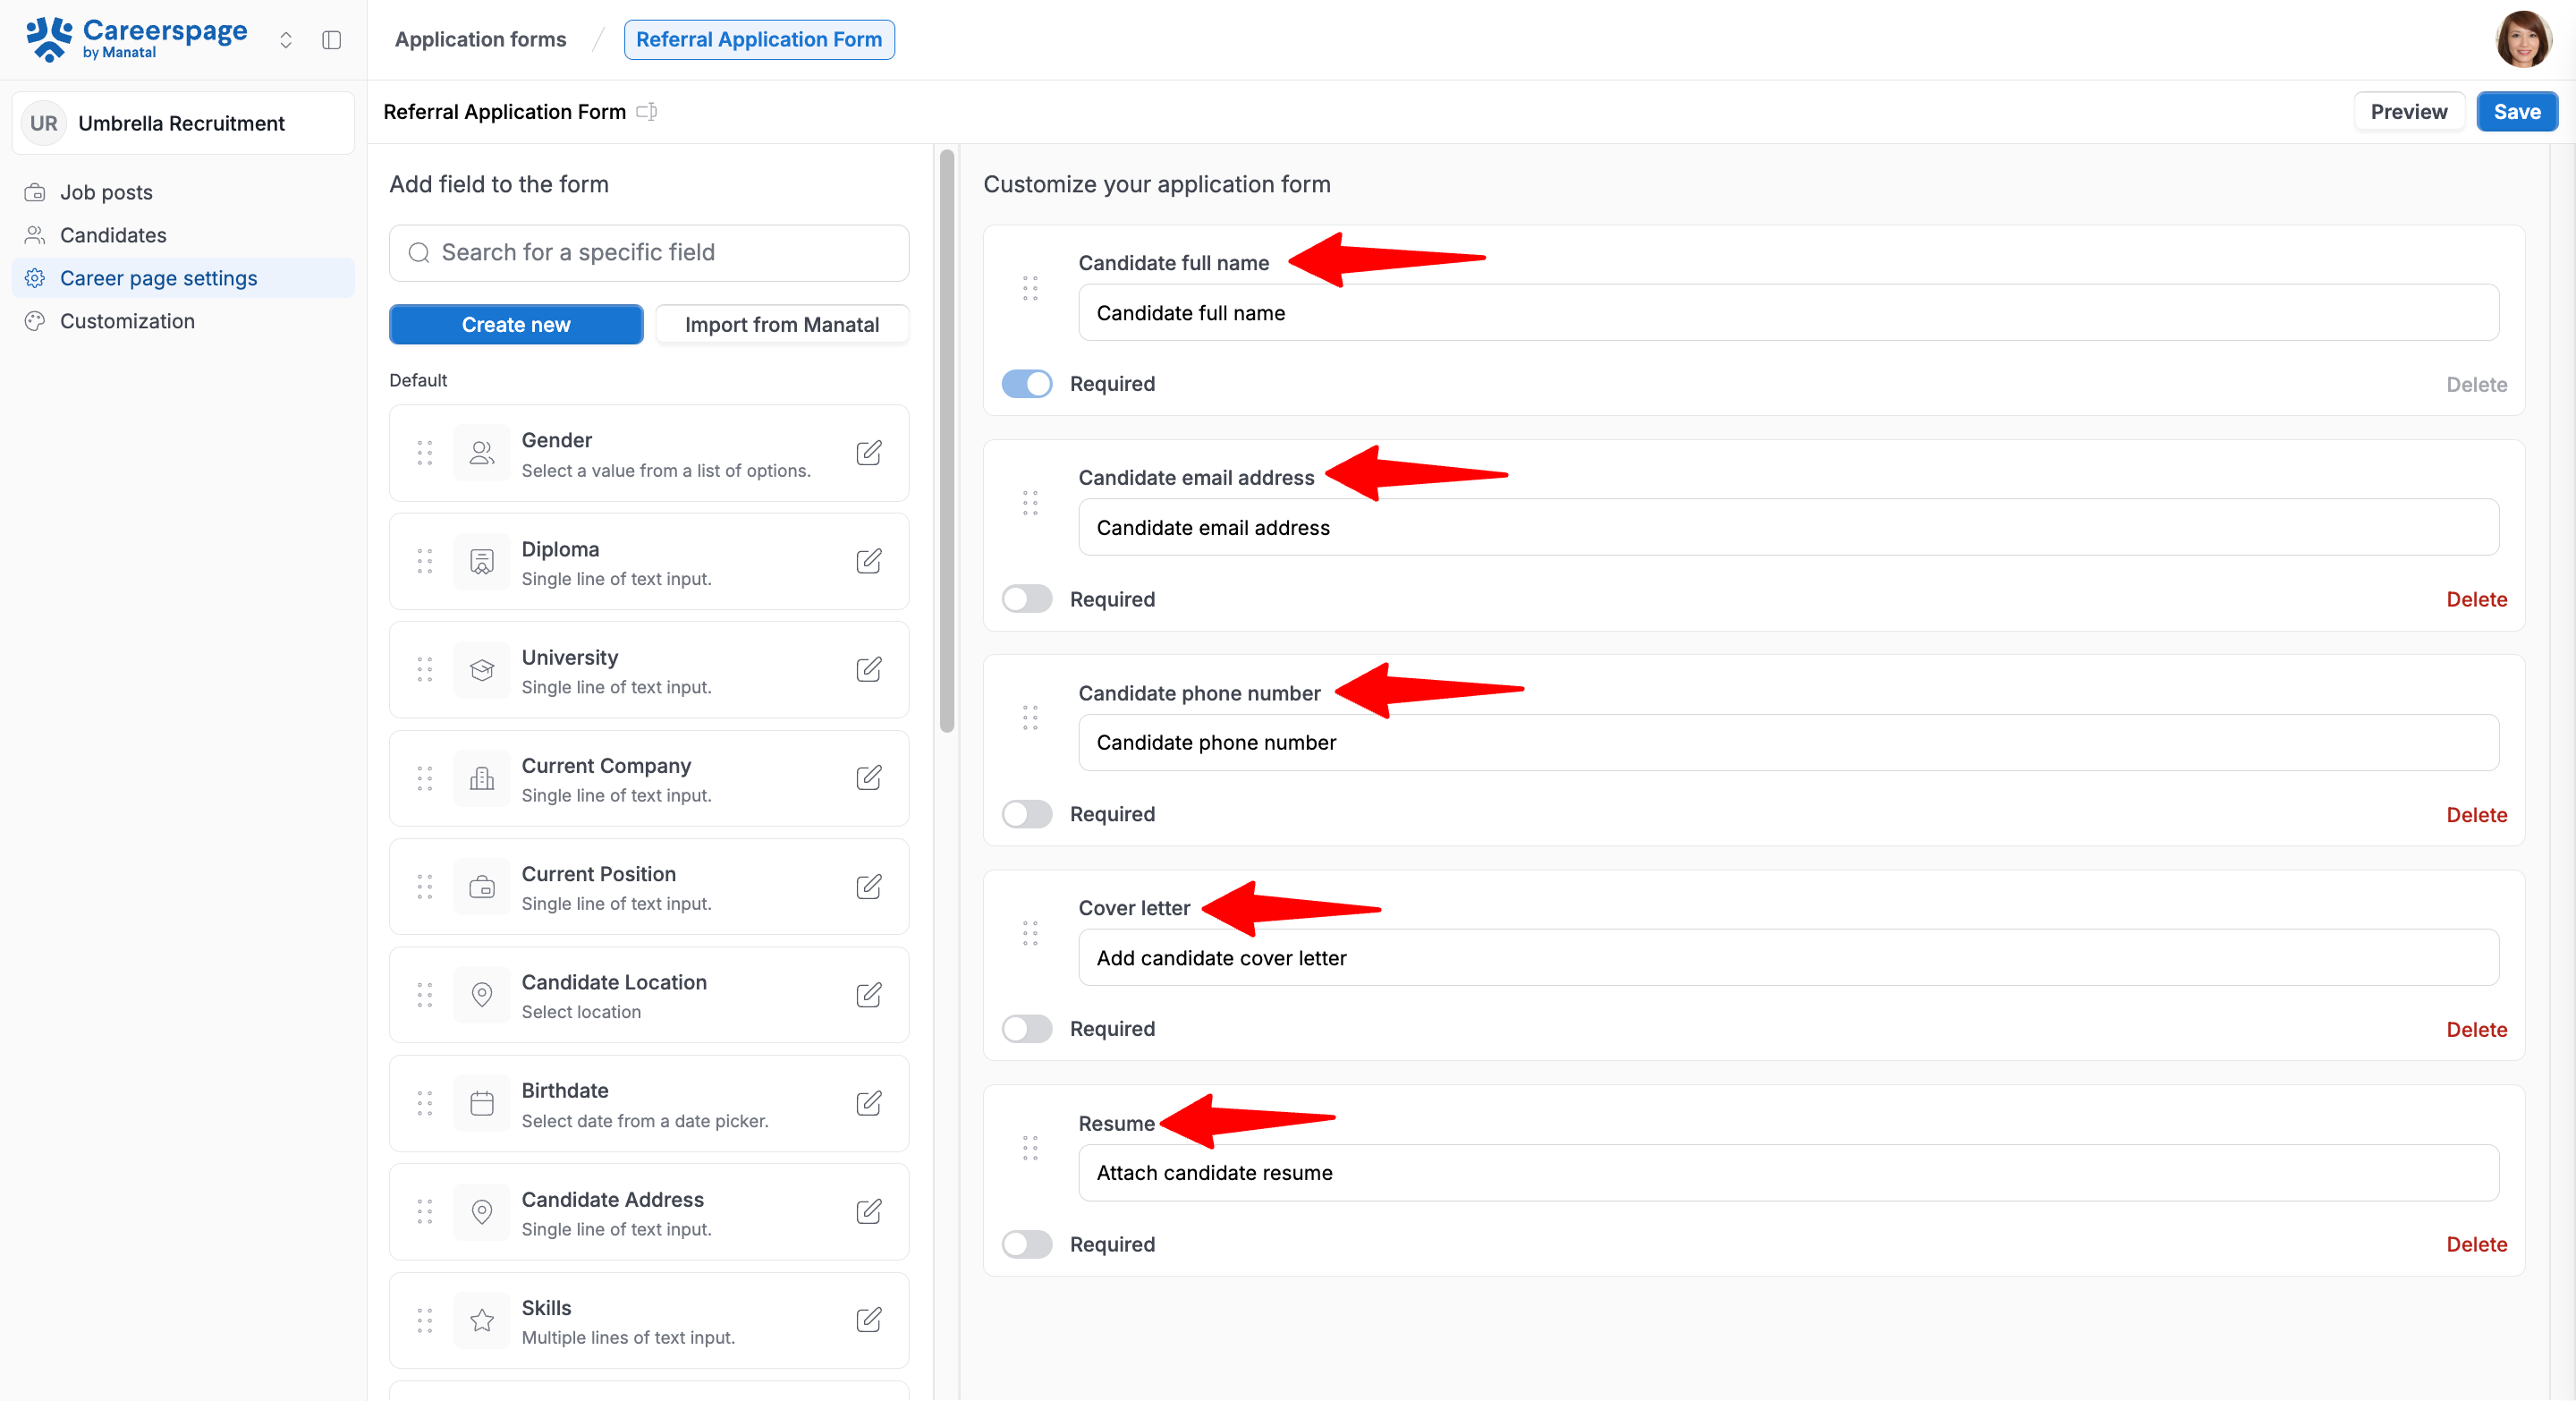
Task: Open Job posts in the sidebar
Action: click(184, 192)
